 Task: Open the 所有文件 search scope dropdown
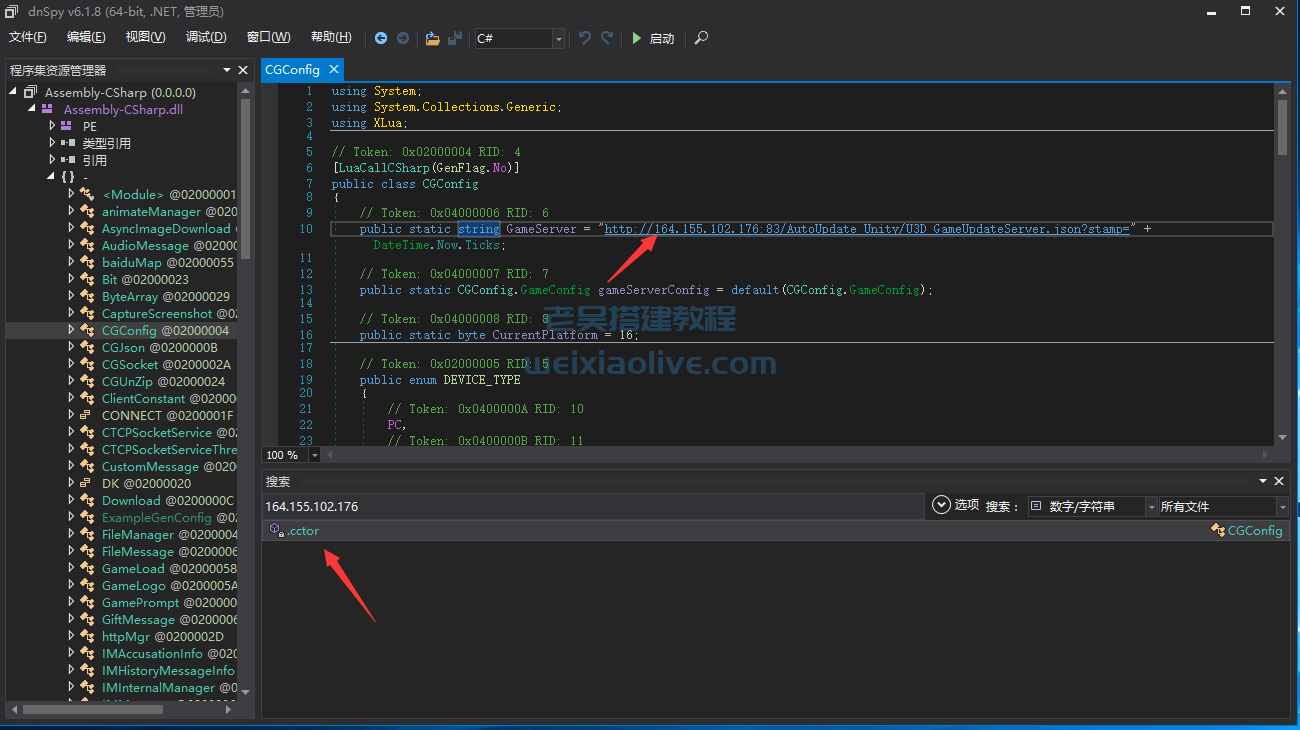1281,507
